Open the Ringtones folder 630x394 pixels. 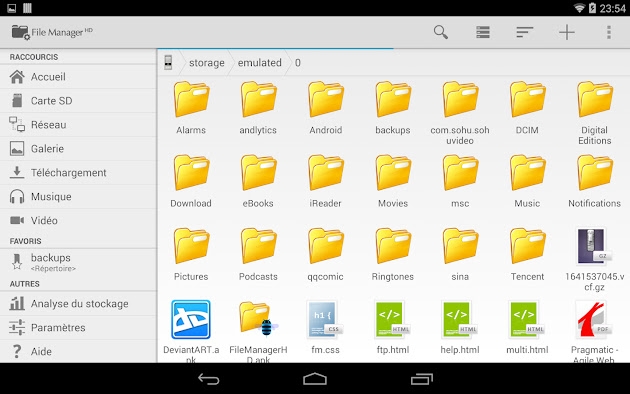click(x=393, y=254)
